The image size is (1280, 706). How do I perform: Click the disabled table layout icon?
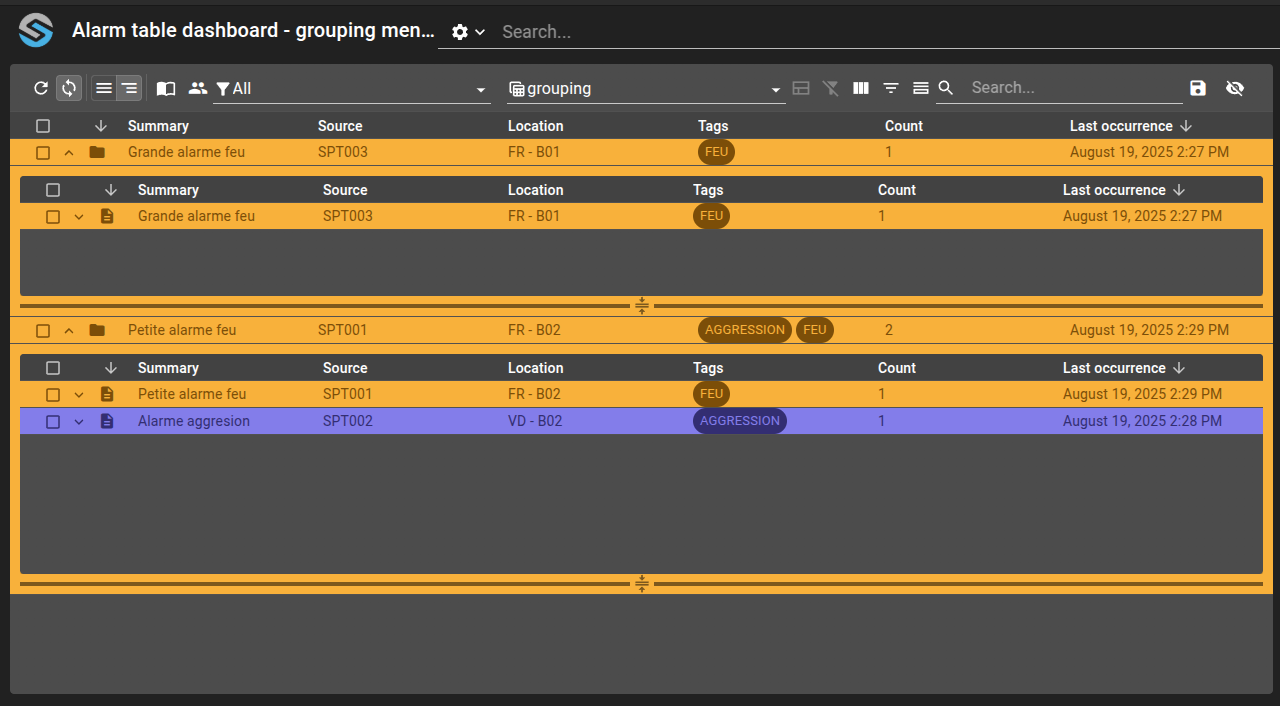pos(801,88)
